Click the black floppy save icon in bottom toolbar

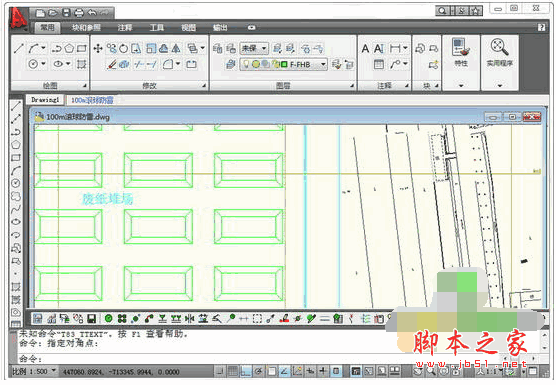click(91, 319)
